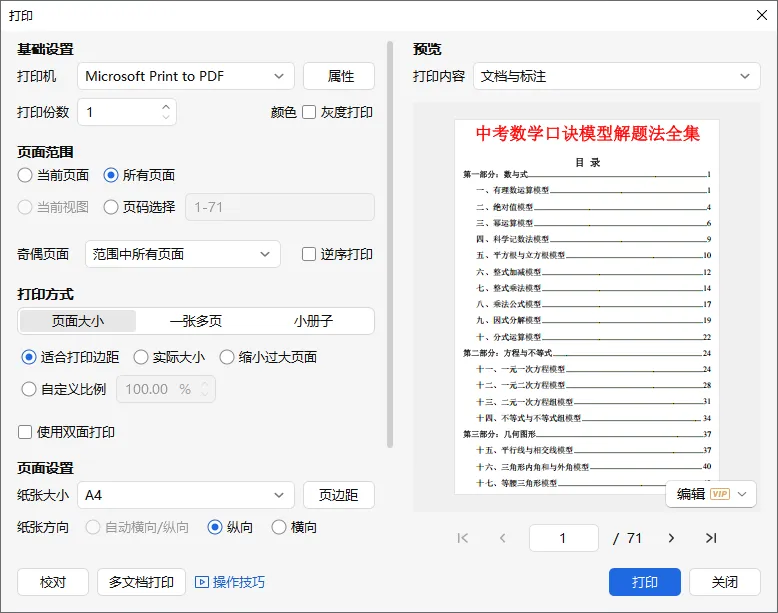Choose 实际大小 radio option

coord(141,357)
